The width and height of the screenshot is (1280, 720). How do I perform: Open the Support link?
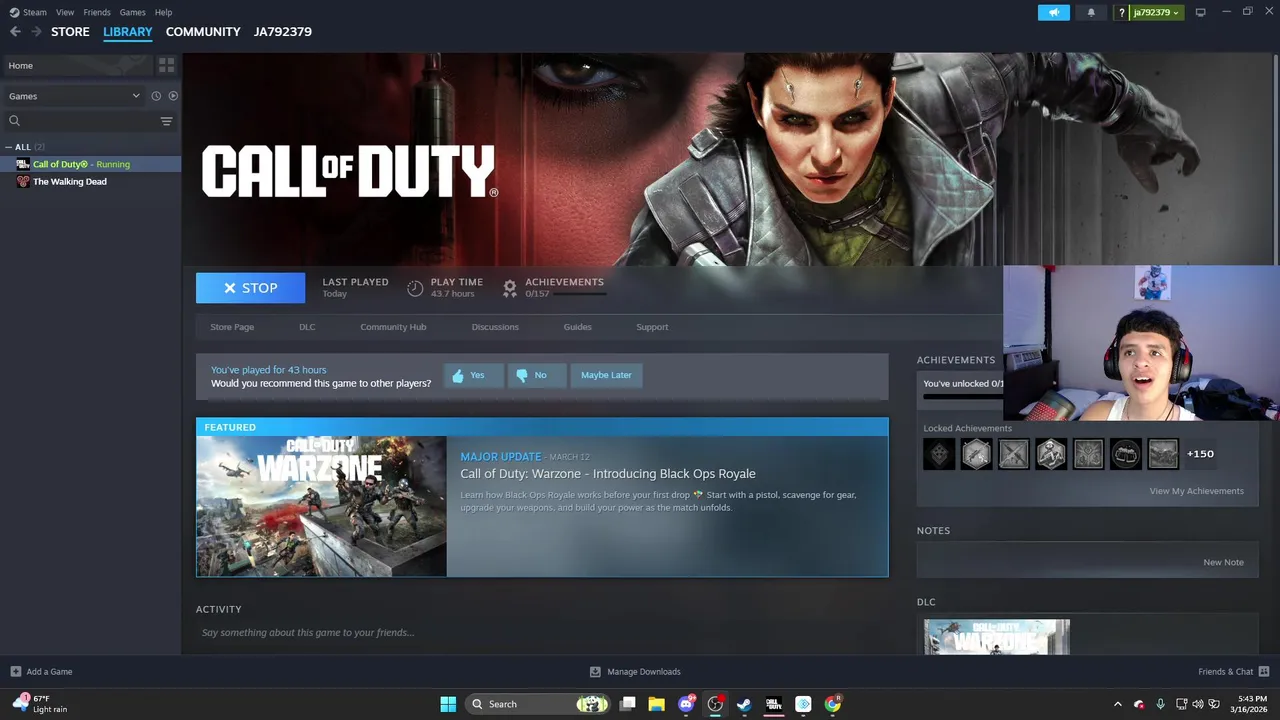pyautogui.click(x=652, y=327)
